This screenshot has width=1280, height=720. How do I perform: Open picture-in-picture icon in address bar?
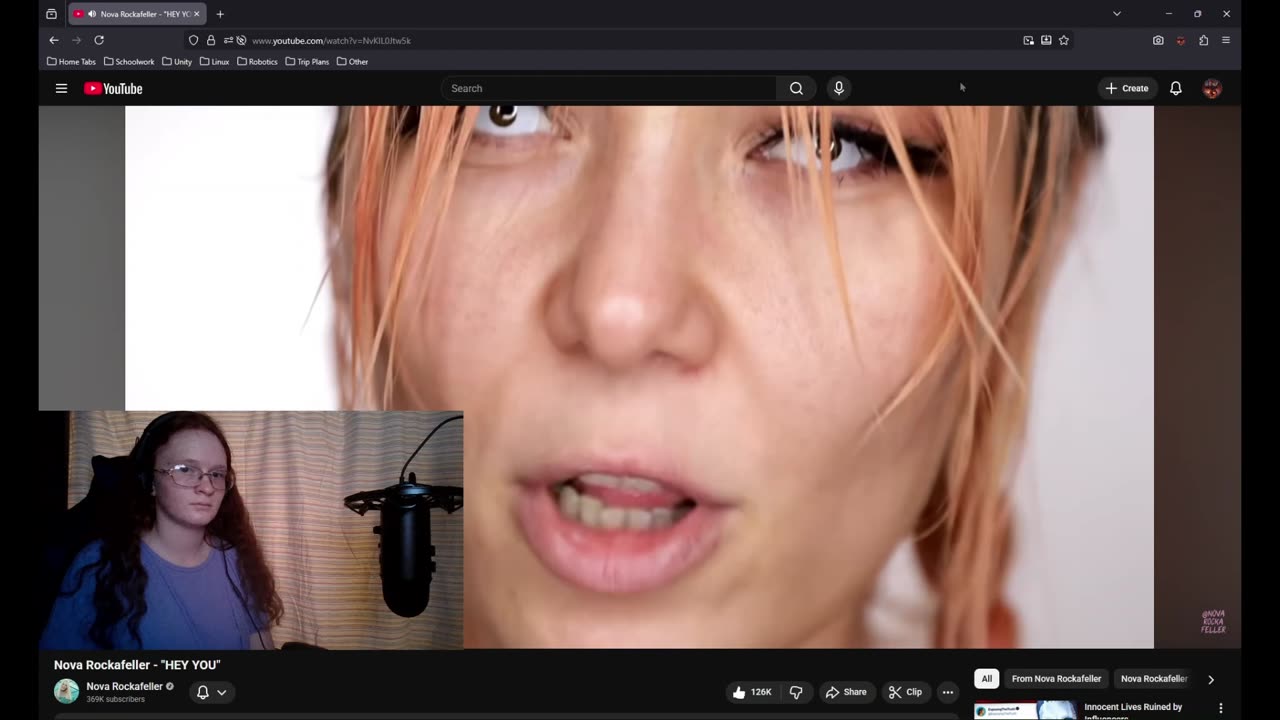[1028, 40]
